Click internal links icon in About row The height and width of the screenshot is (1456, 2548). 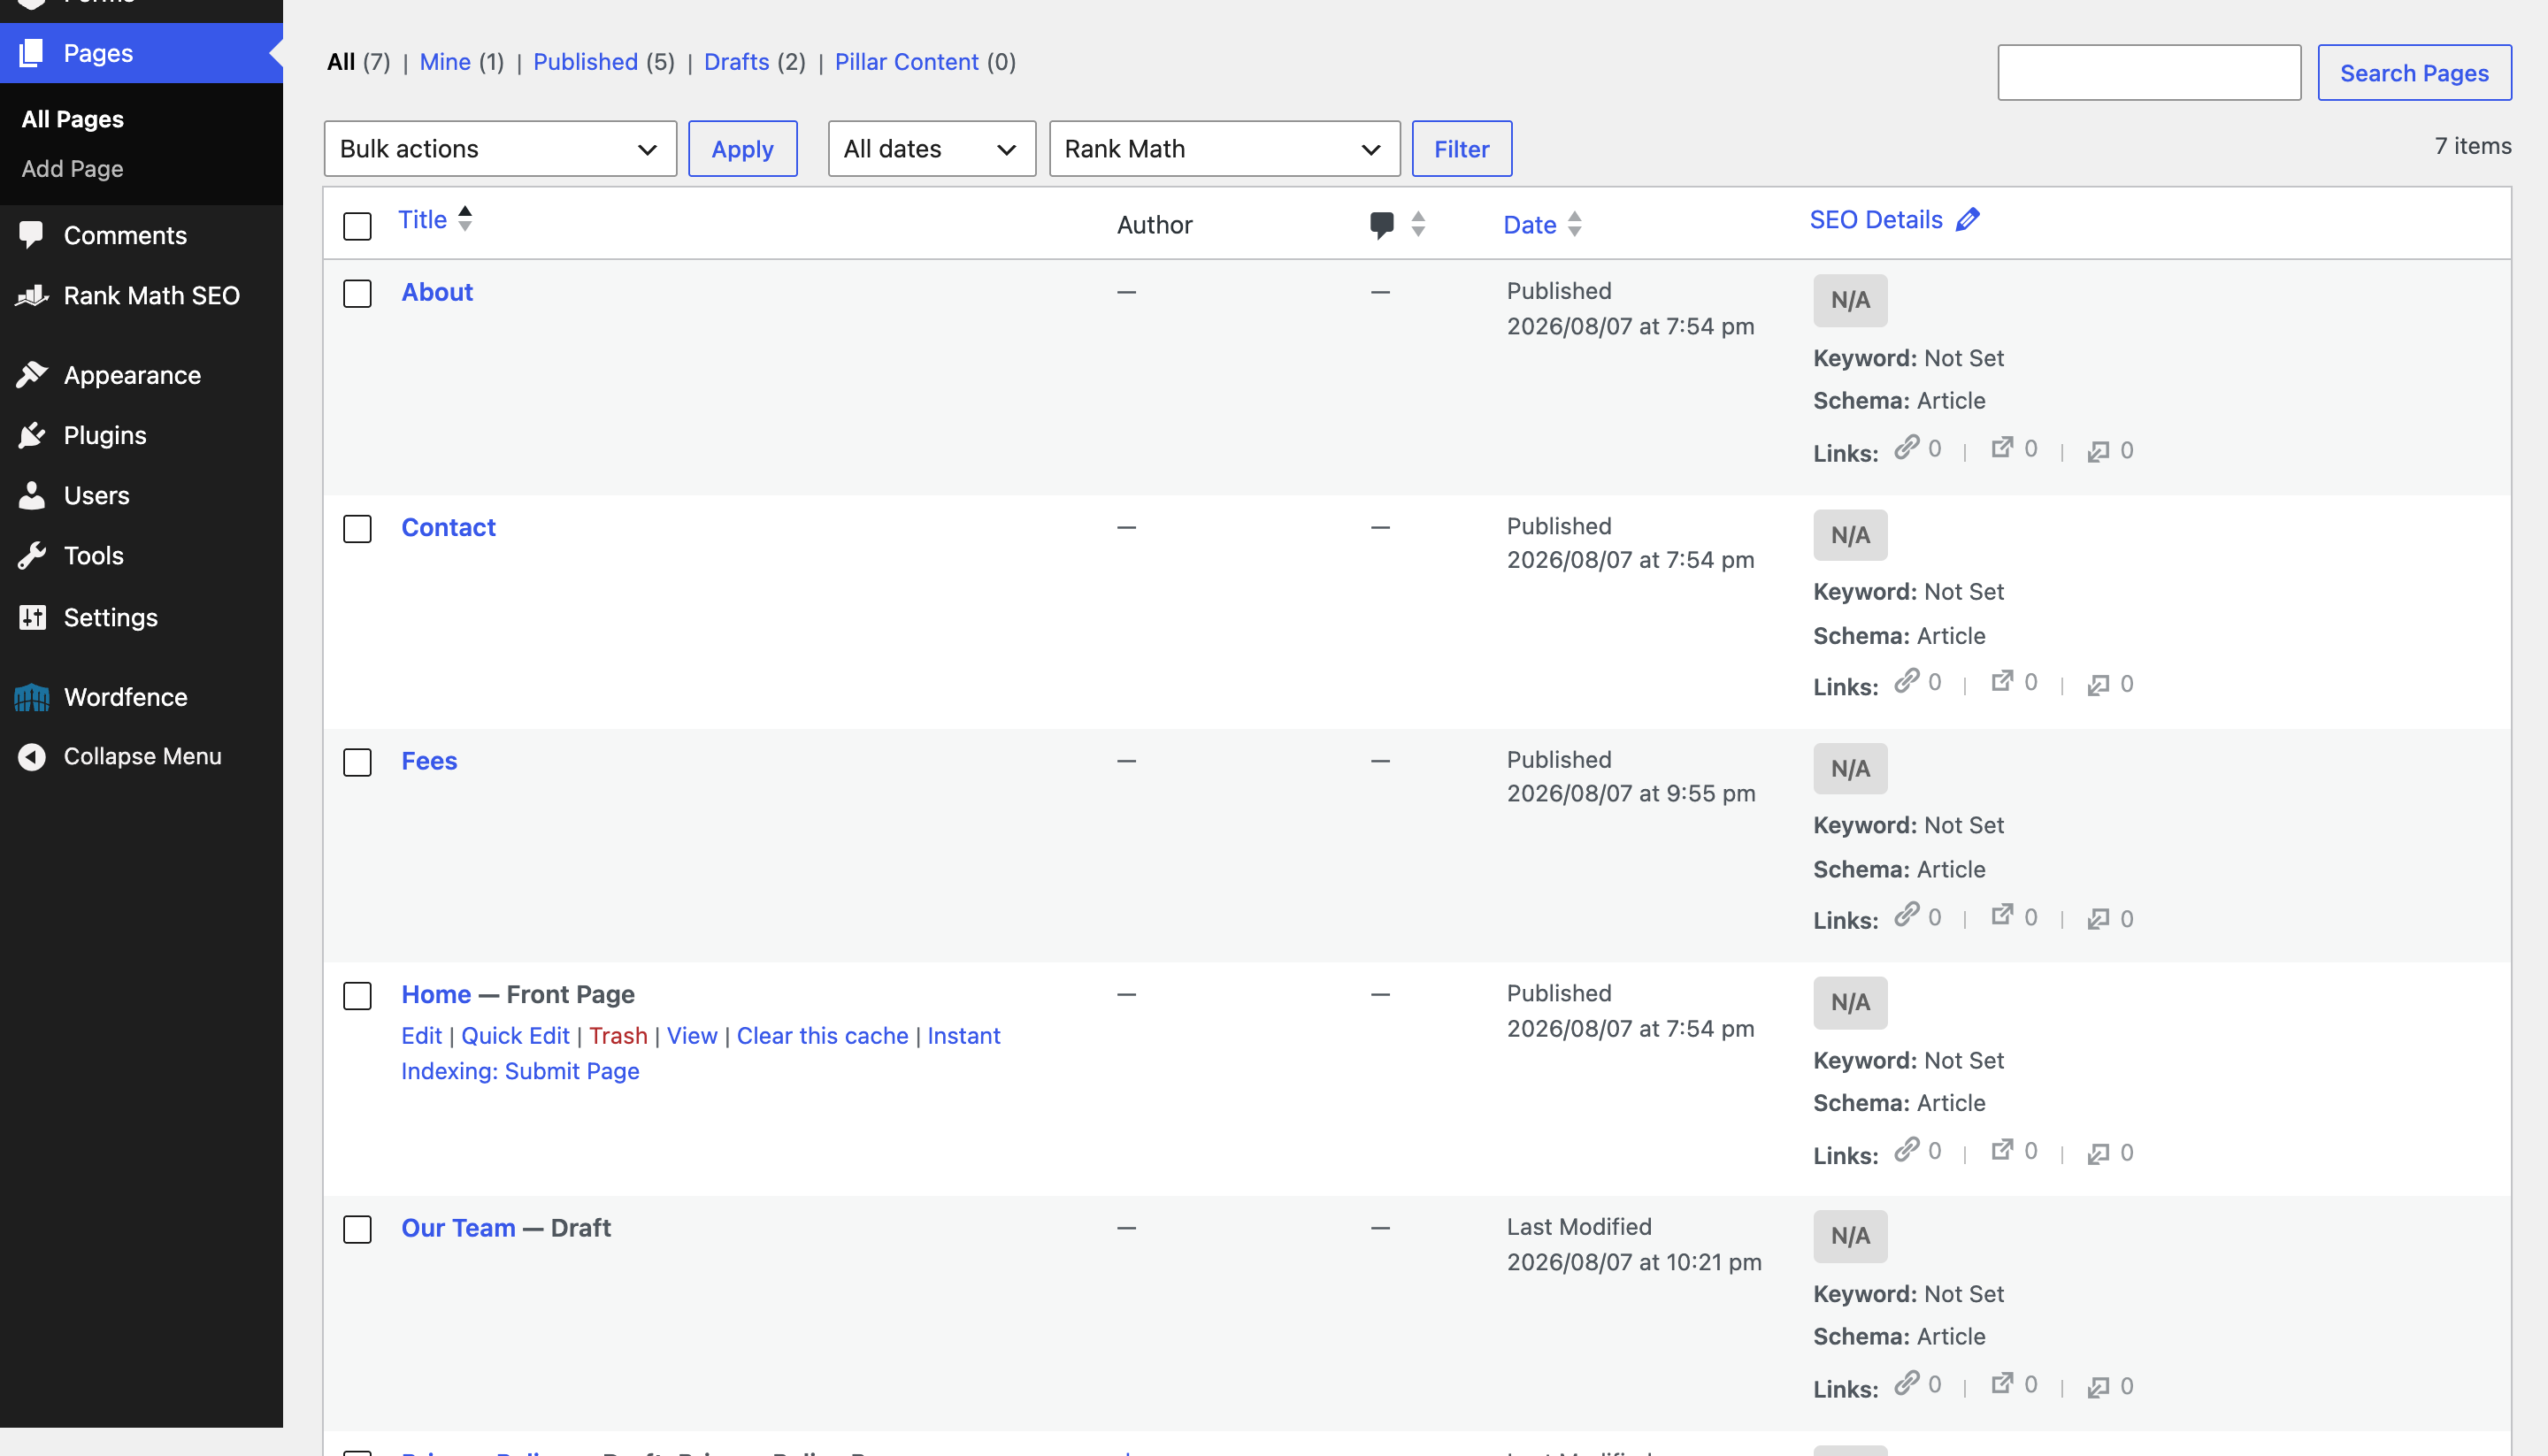[x=1907, y=447]
